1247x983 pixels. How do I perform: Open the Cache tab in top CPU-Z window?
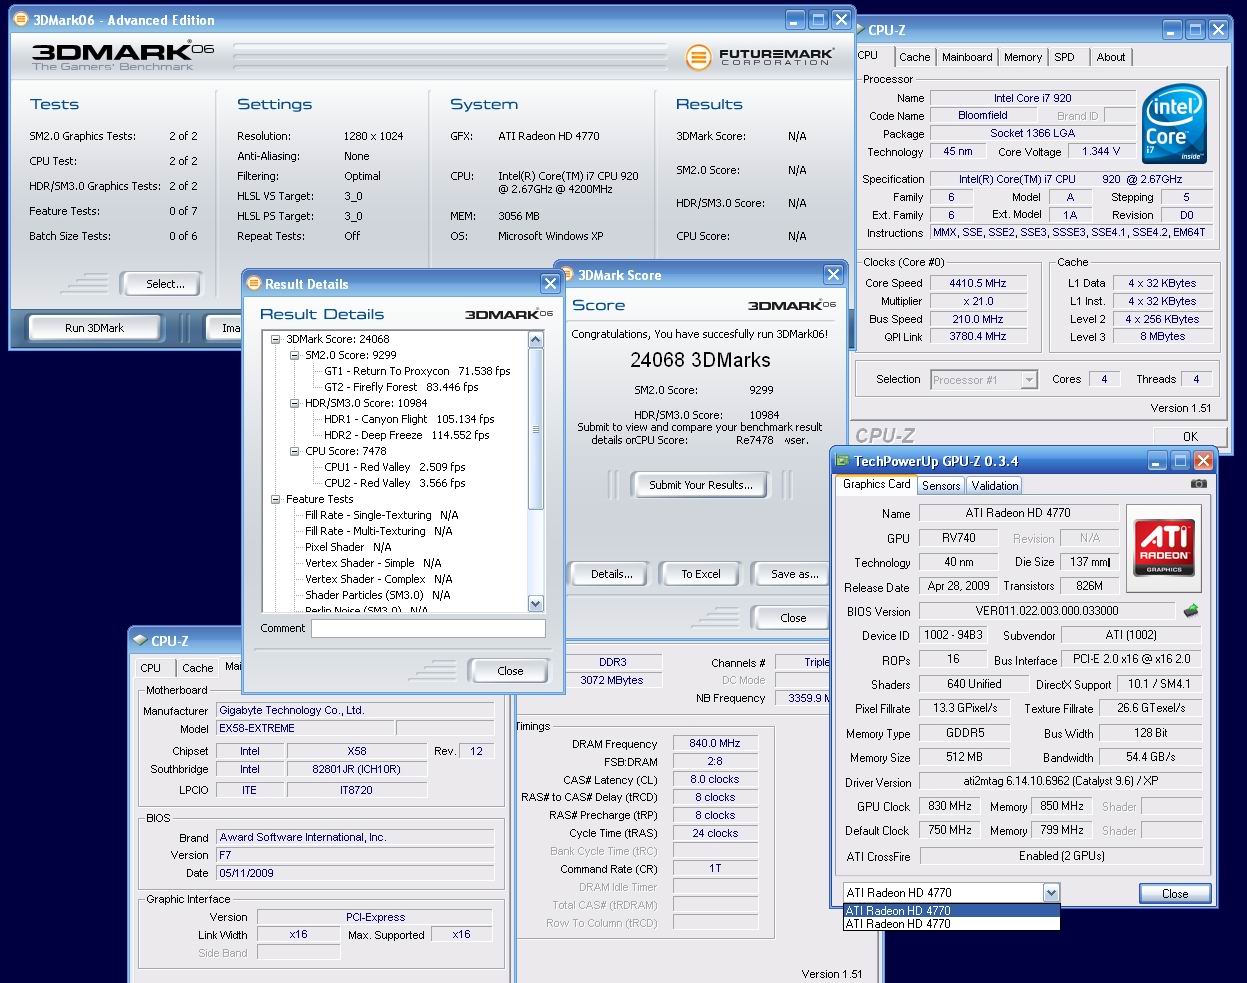tap(914, 57)
